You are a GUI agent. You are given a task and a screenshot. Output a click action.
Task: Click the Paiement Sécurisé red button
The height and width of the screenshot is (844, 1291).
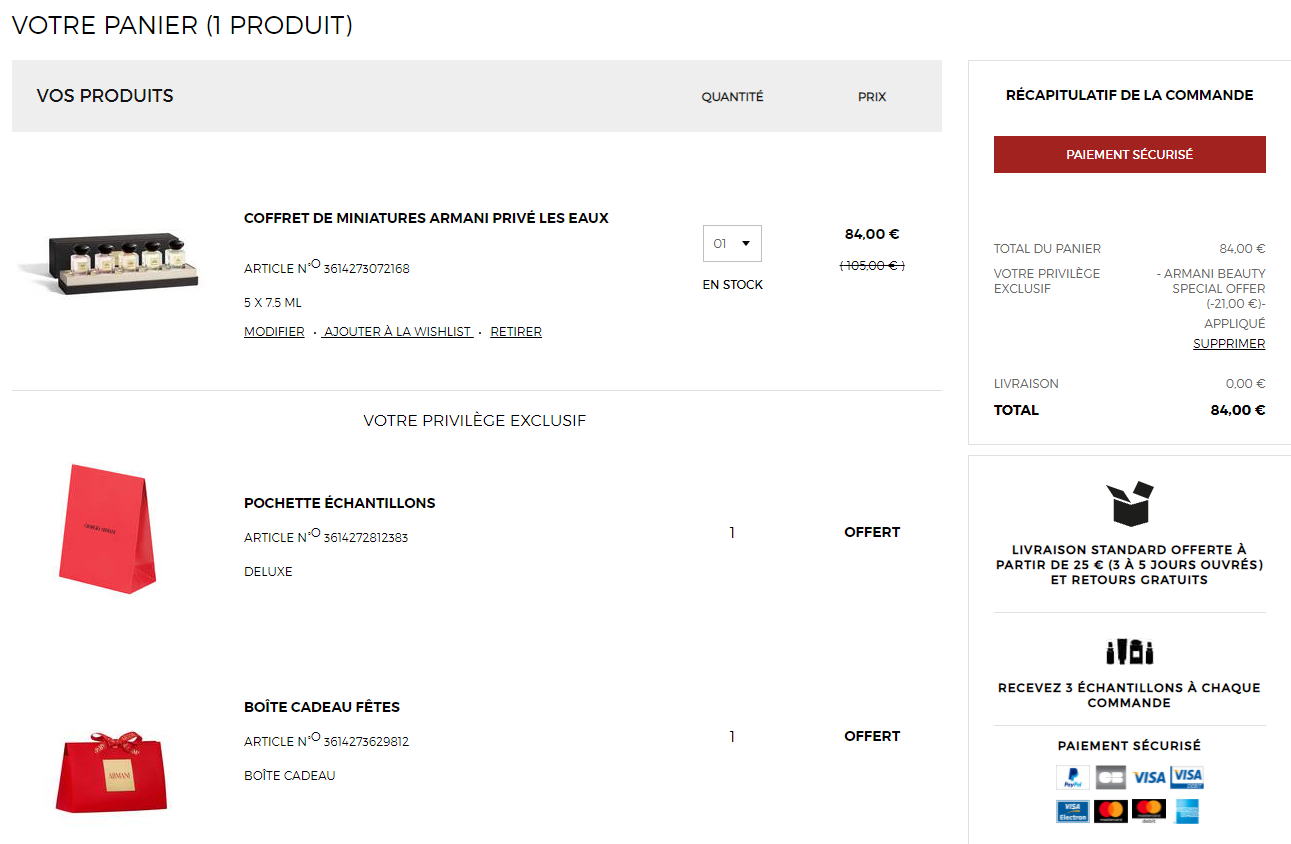[x=1129, y=155]
